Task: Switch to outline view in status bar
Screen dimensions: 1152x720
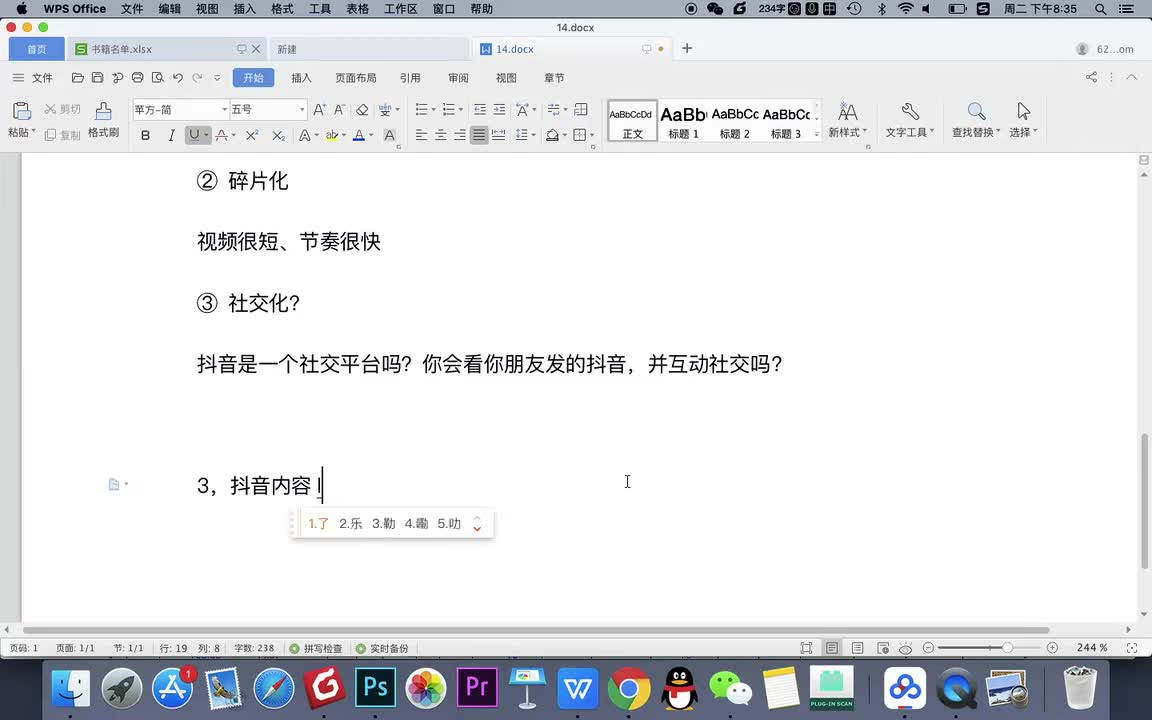Action: (x=857, y=648)
